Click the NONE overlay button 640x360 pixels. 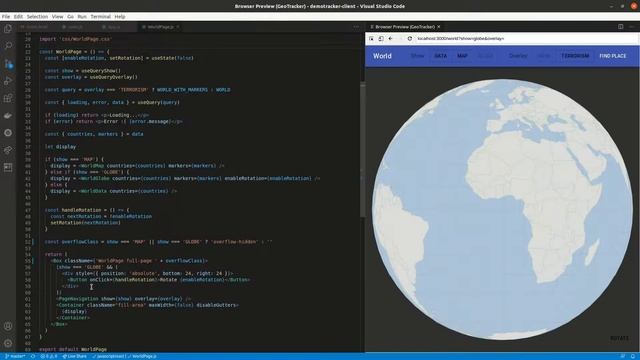544,56
